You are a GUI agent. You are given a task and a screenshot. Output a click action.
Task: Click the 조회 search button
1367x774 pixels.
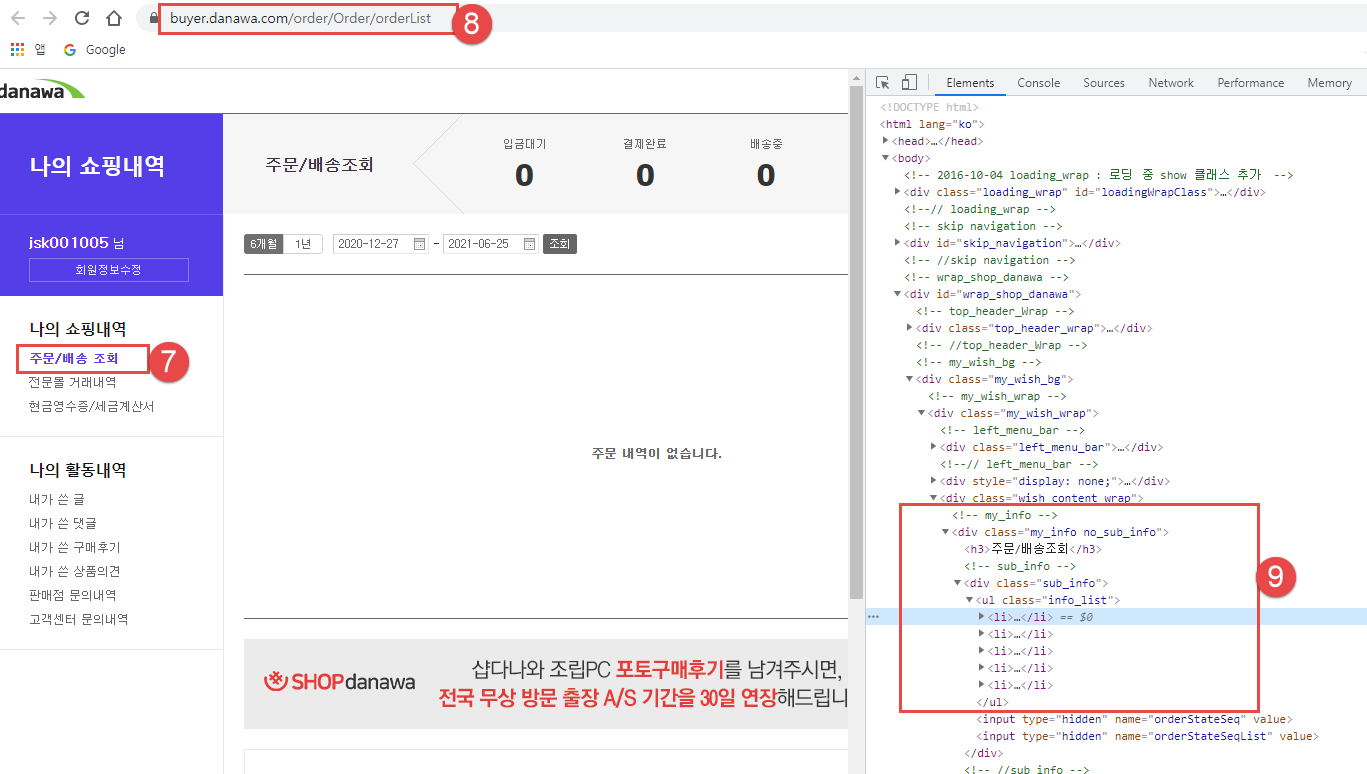(x=560, y=244)
